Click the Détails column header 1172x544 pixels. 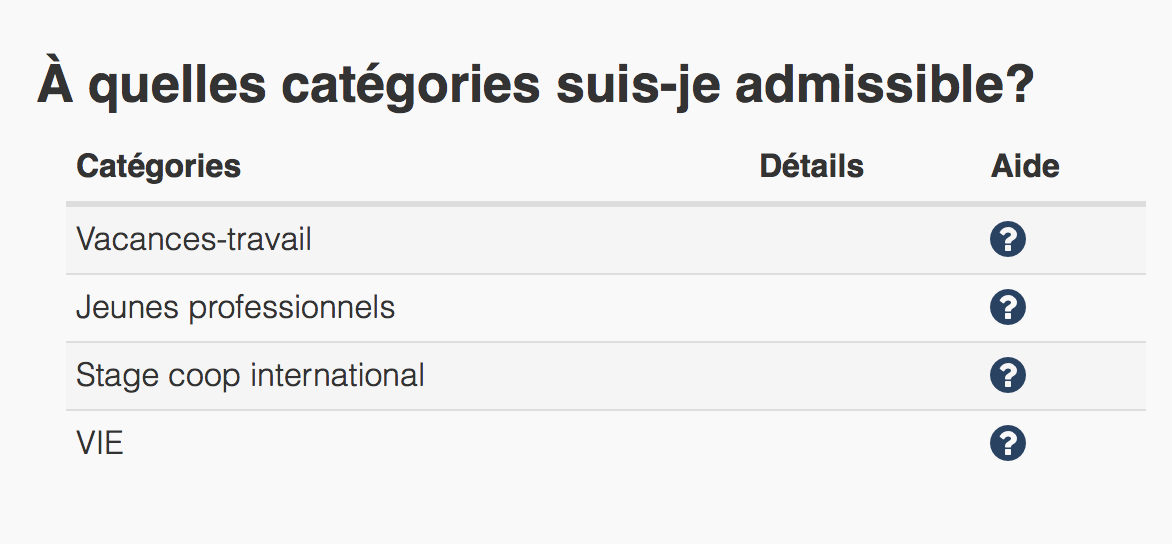pos(811,166)
